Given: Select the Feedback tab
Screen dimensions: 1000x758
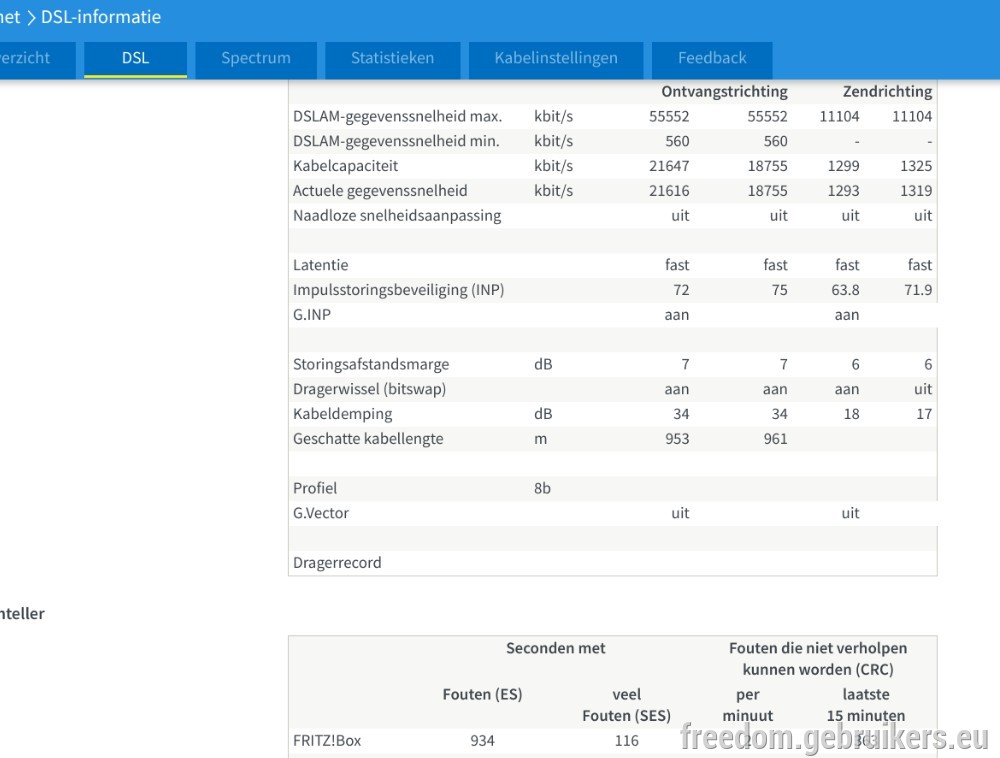Looking at the screenshot, I should click(x=712, y=59).
